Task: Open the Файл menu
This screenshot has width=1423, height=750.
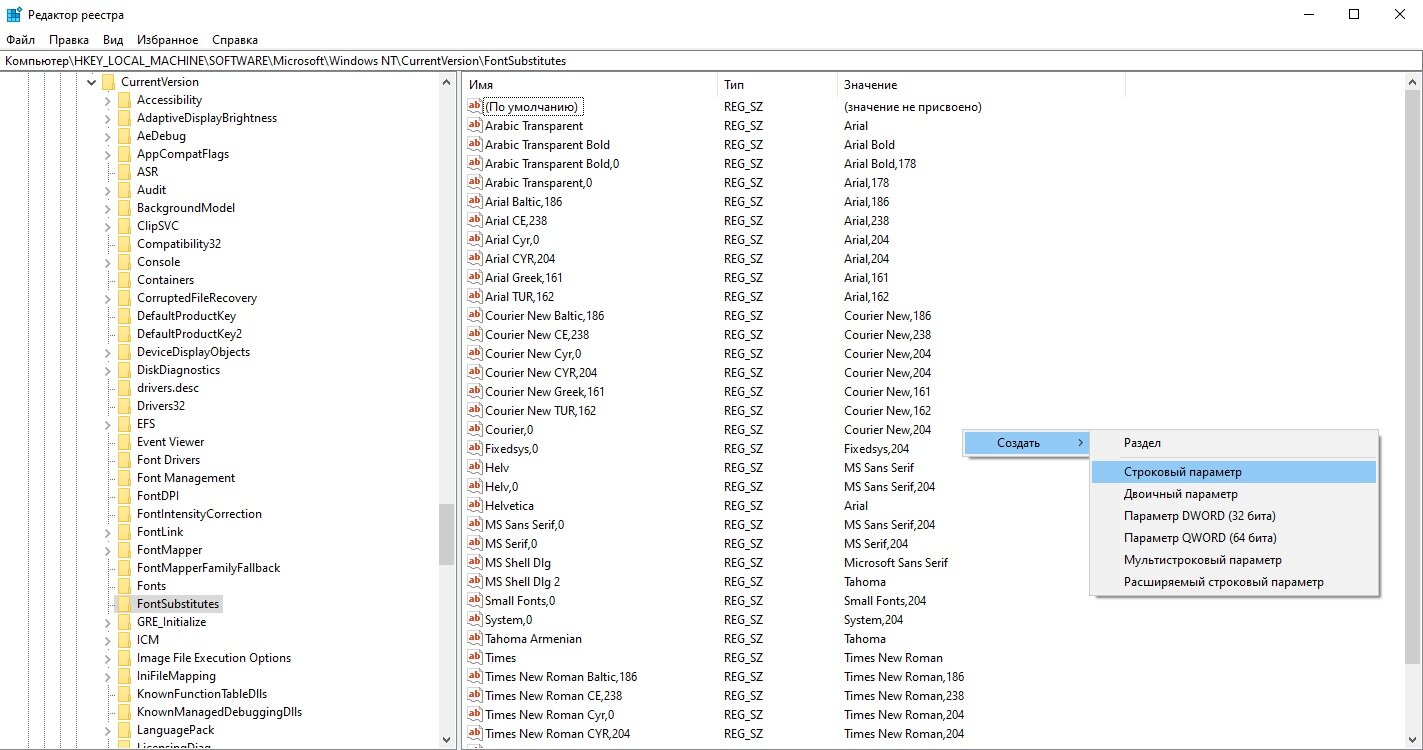Action: 20,40
